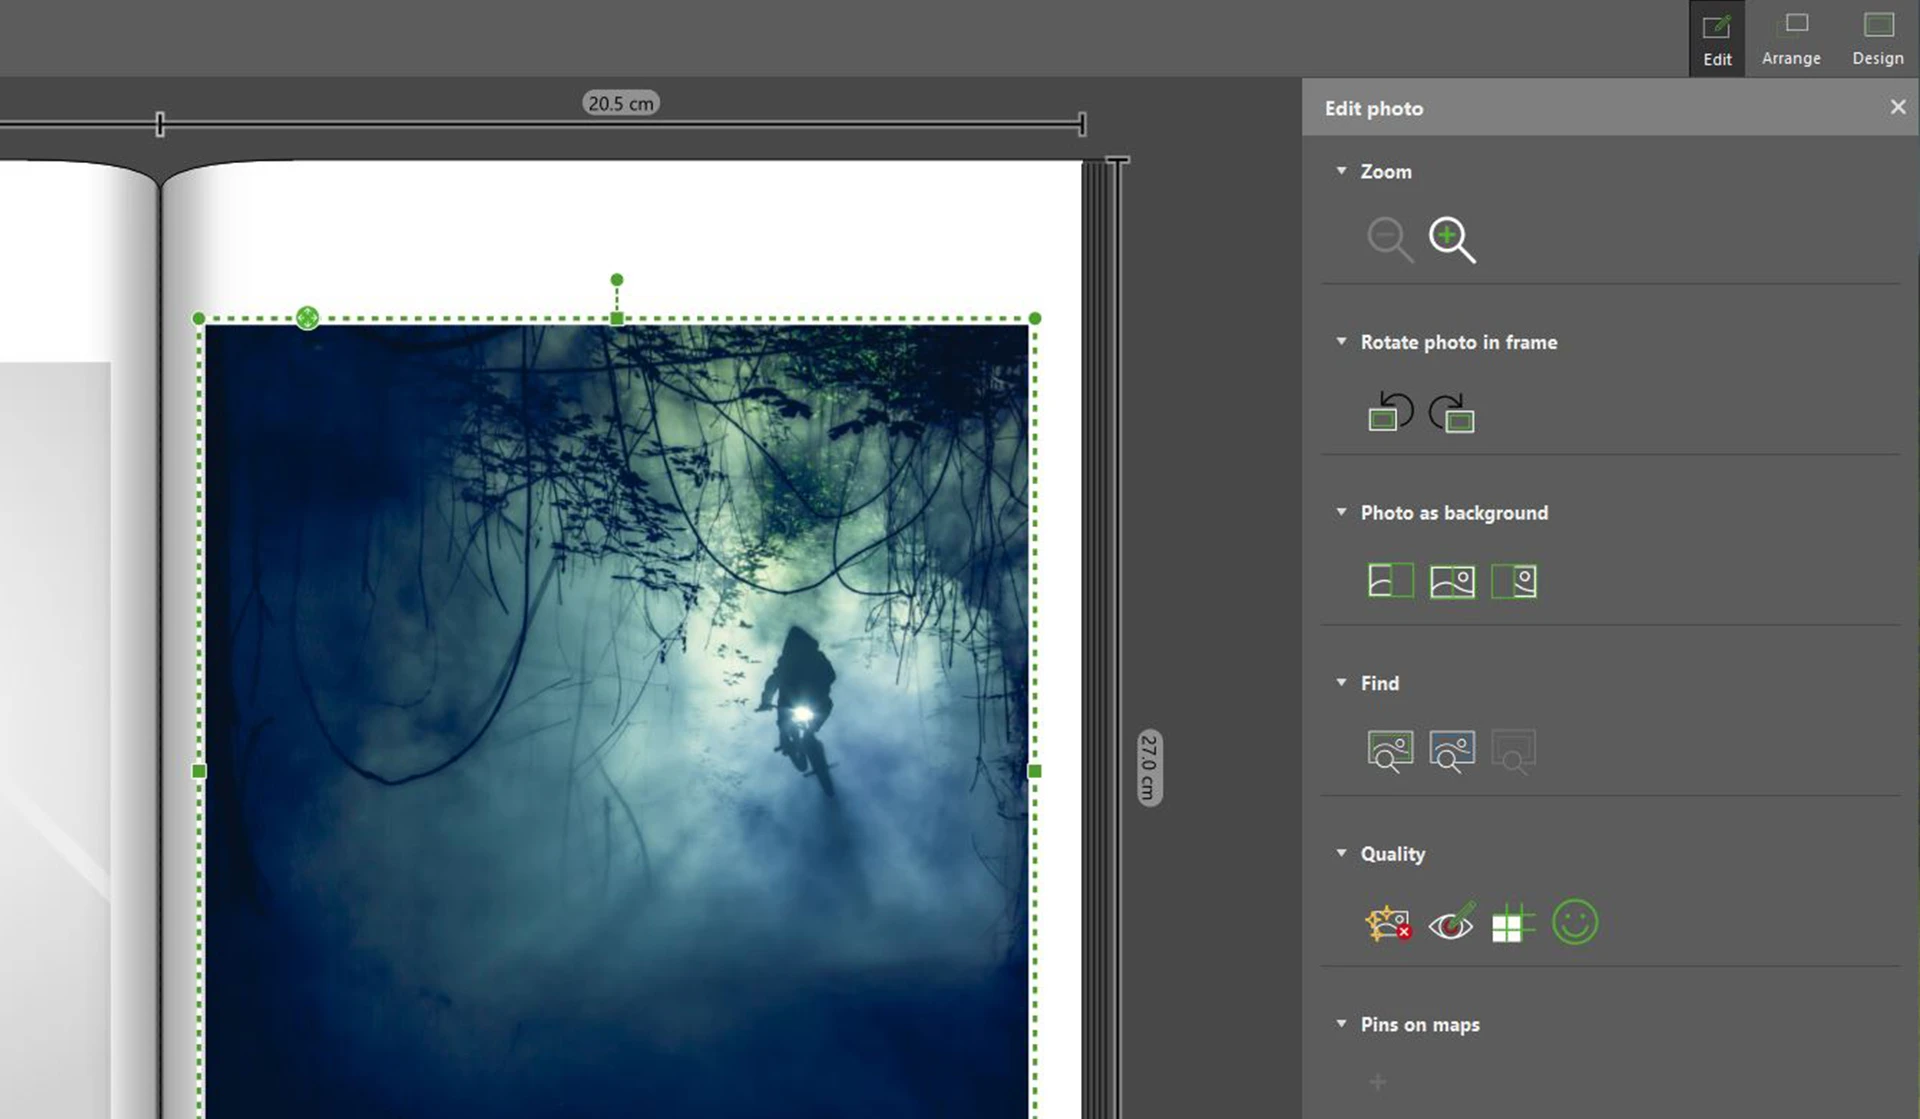1920x1119 pixels.
Task: Collapse the Rotate photo in frame section
Action: pyautogui.click(x=1342, y=342)
